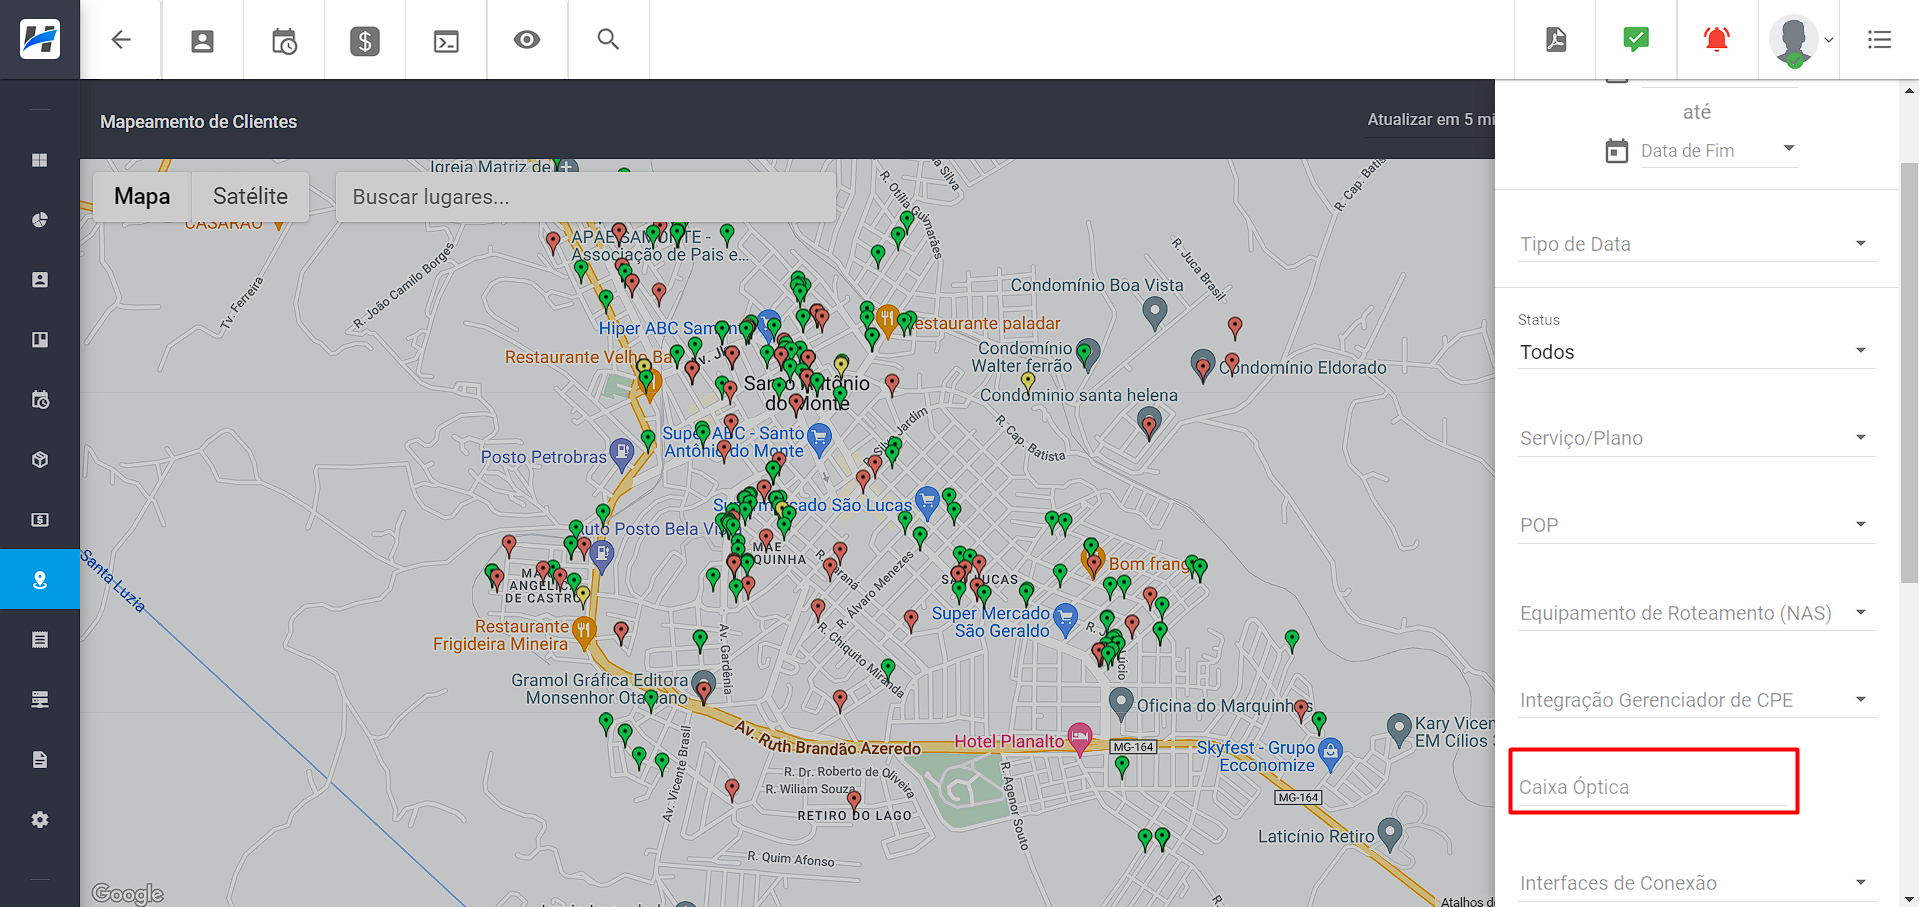Viewport: 1919px width, 907px height.
Task: Click the Restaurante paladar map marker
Action: (887, 321)
